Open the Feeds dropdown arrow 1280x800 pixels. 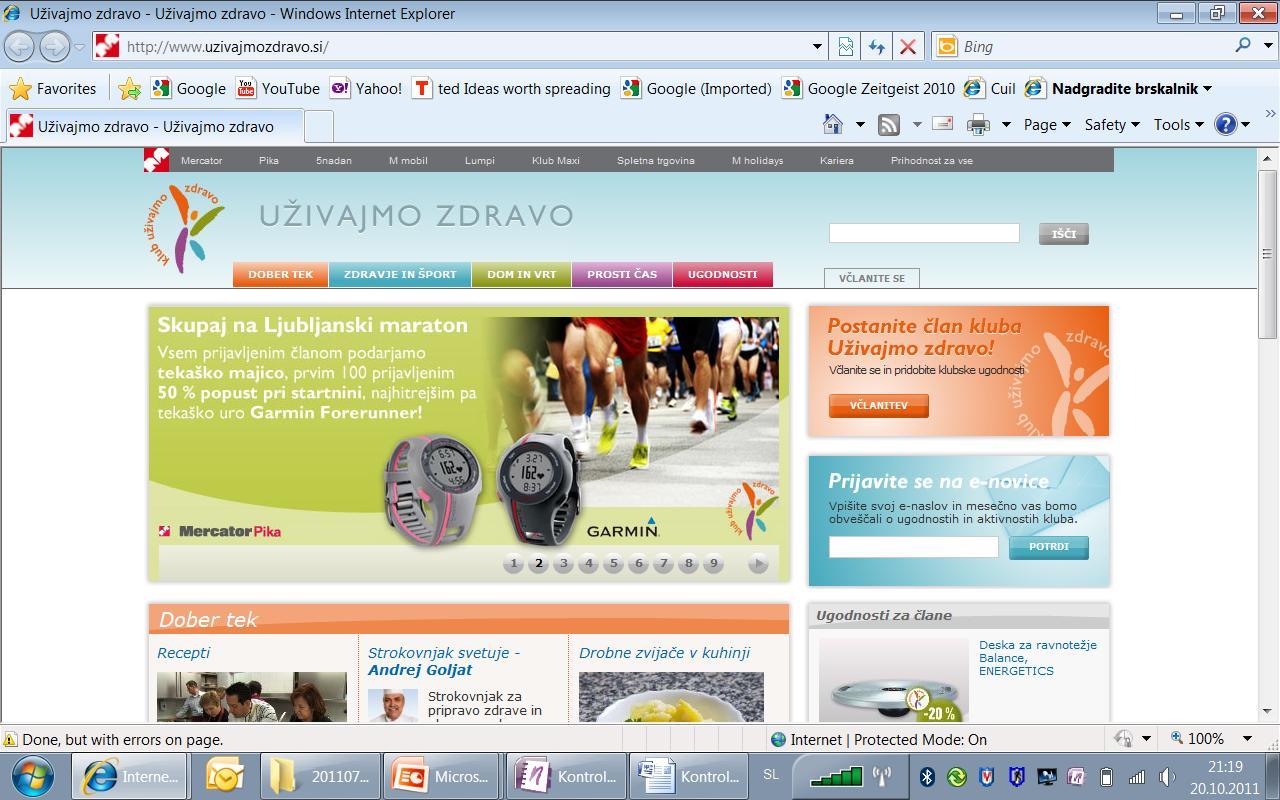click(916, 125)
